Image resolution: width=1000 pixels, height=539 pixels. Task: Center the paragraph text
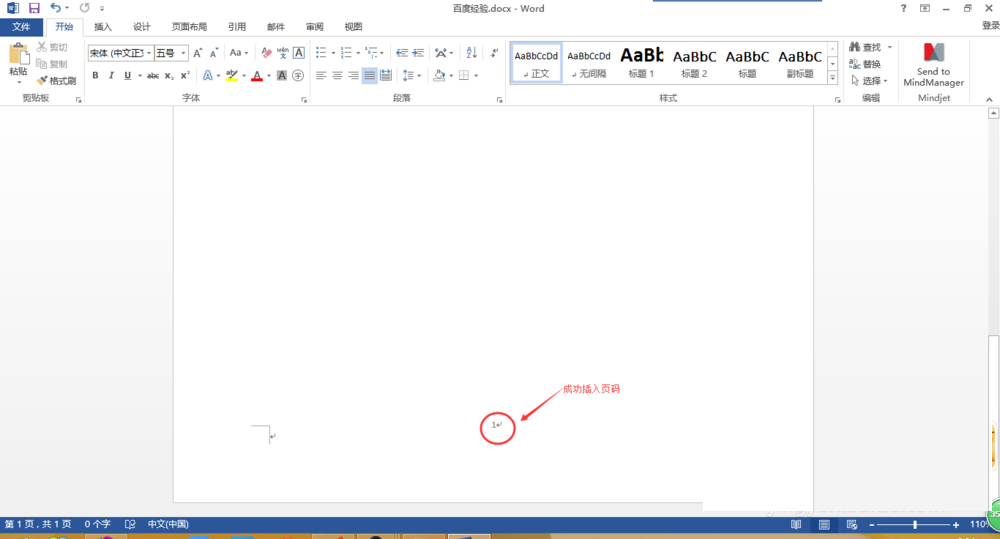(337, 75)
